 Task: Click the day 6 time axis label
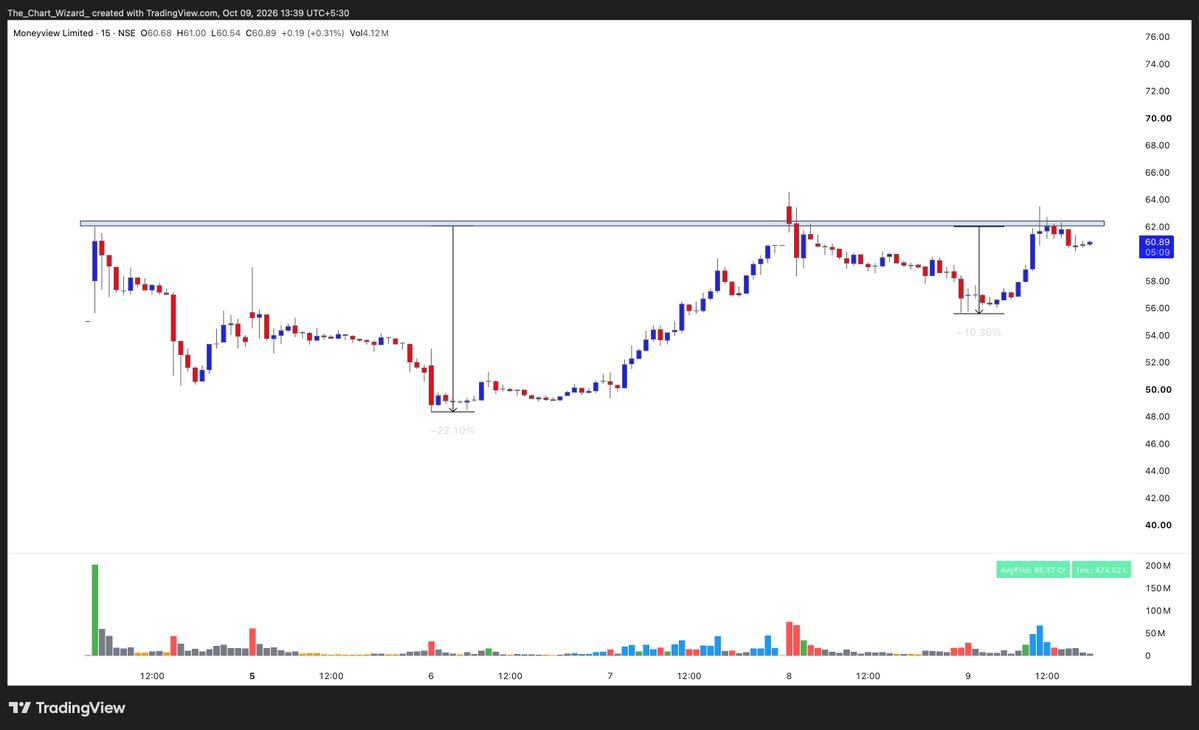coord(431,676)
